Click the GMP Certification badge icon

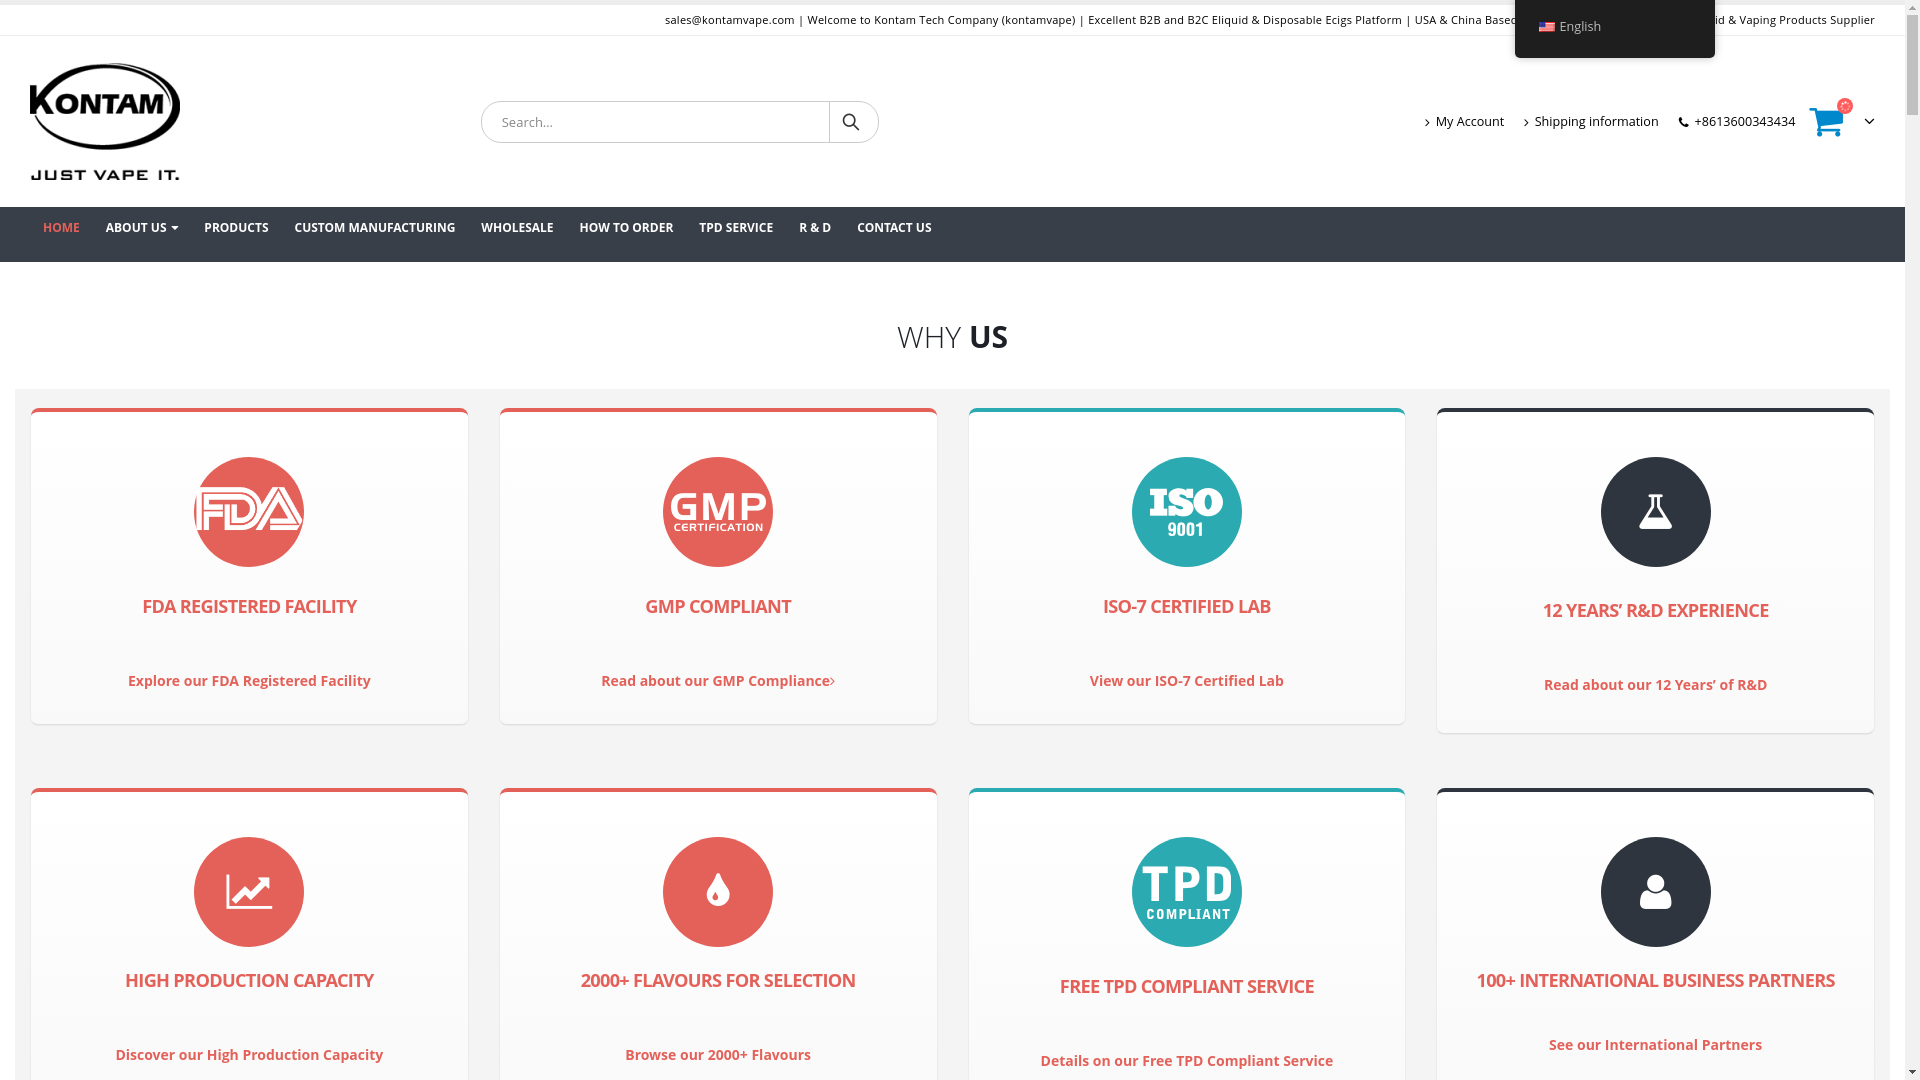pos(718,512)
